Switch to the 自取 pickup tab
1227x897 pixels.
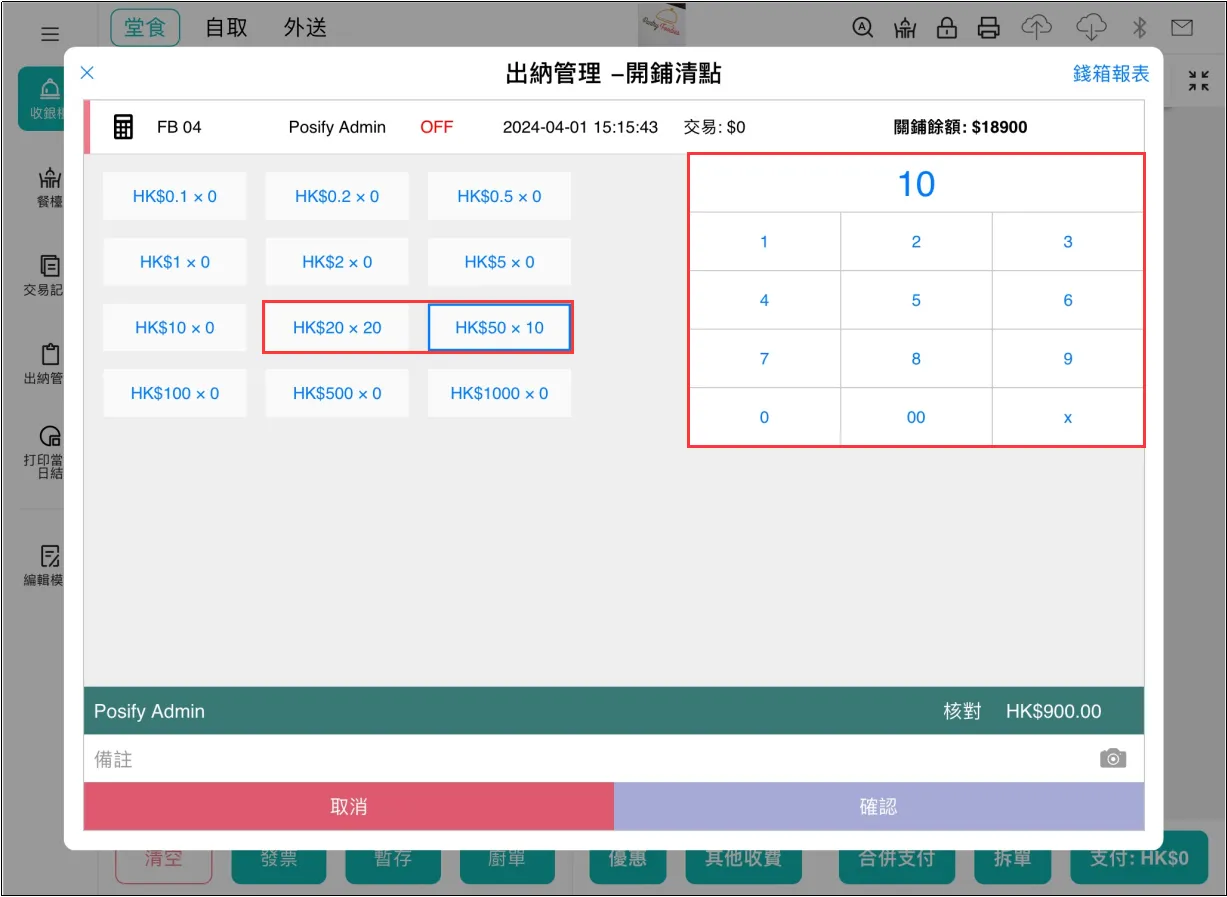tap(226, 28)
